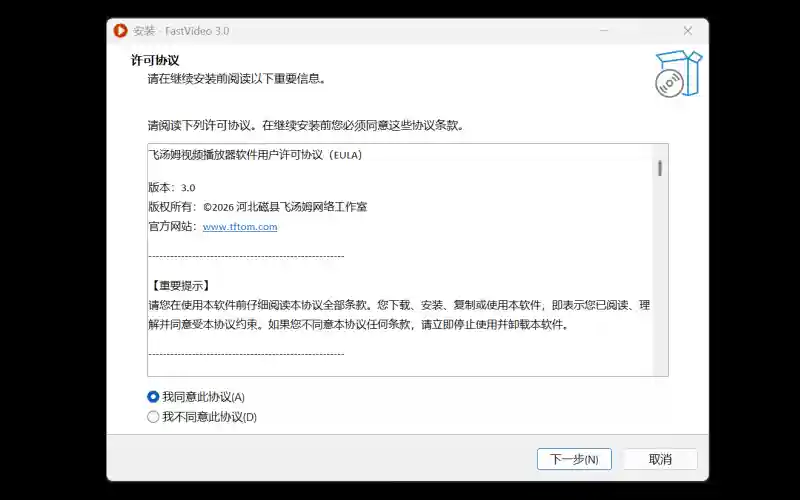Click the title text 安装 - FastVideo 3.0

(181, 31)
